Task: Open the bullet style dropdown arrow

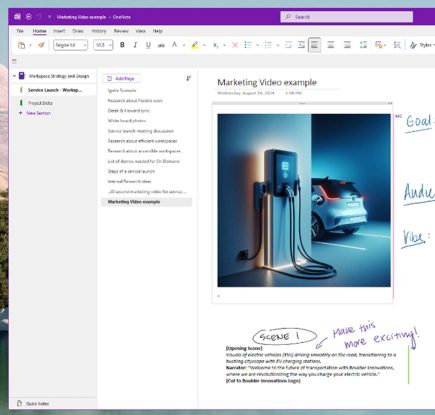Action: coord(257,45)
